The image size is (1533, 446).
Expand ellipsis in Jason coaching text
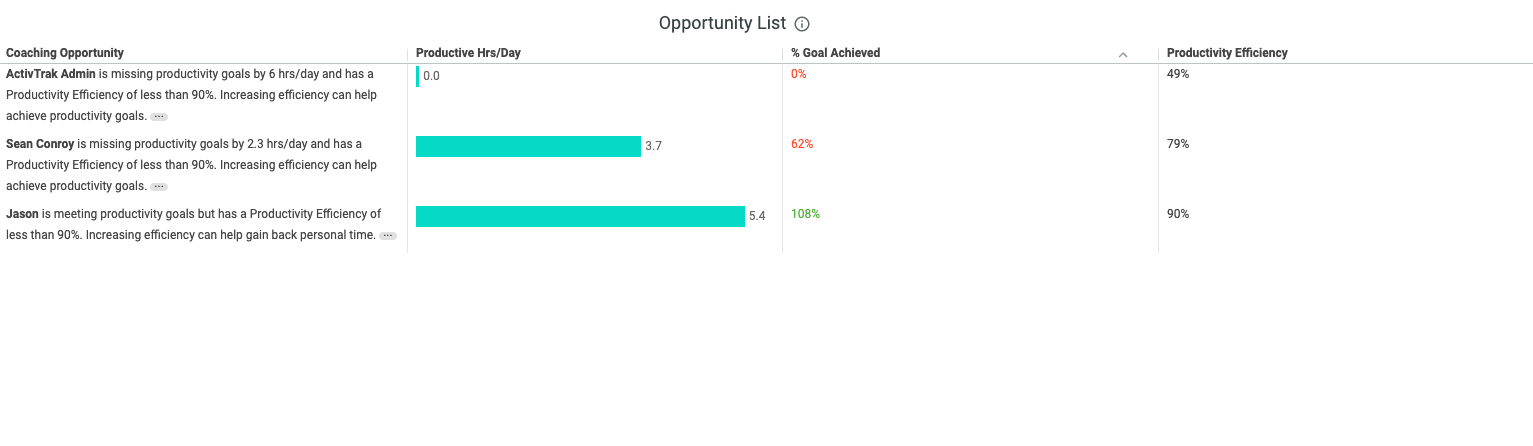click(388, 236)
